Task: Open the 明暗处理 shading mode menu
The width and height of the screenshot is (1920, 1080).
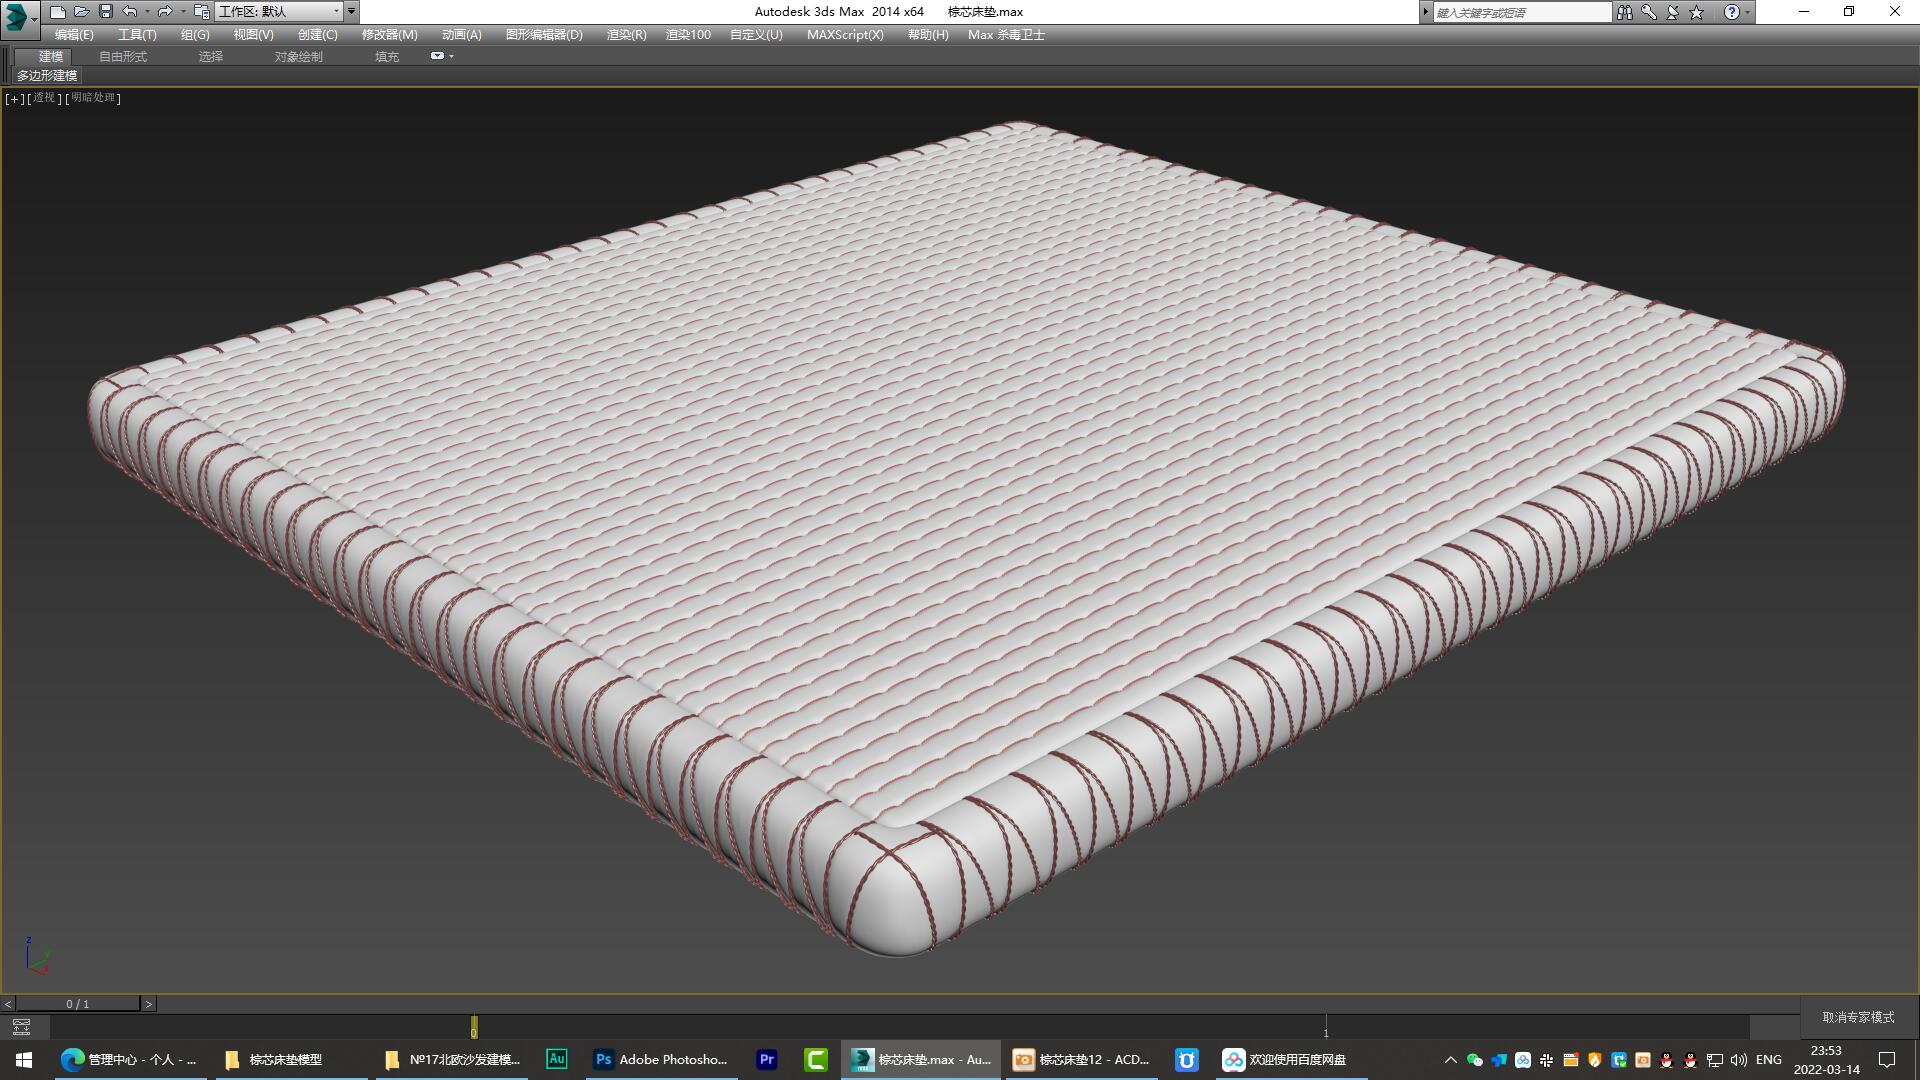Action: tap(92, 99)
